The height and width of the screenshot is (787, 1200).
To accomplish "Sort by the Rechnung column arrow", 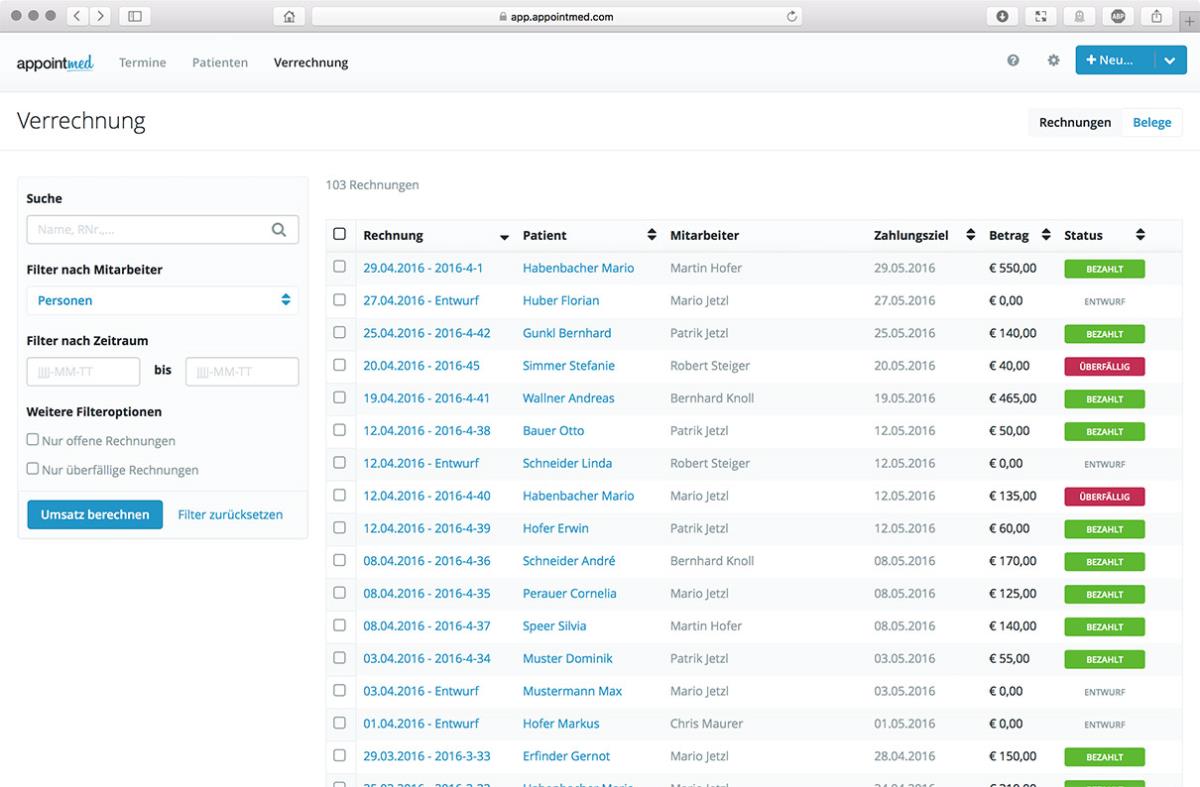I will pos(504,236).
